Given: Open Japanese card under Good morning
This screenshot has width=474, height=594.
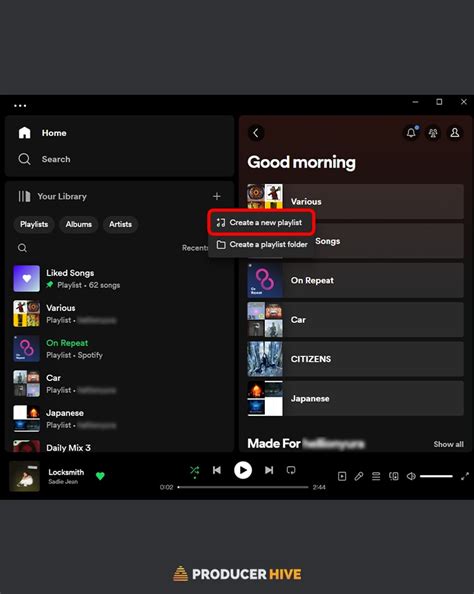Looking at the screenshot, I should 355,399.
